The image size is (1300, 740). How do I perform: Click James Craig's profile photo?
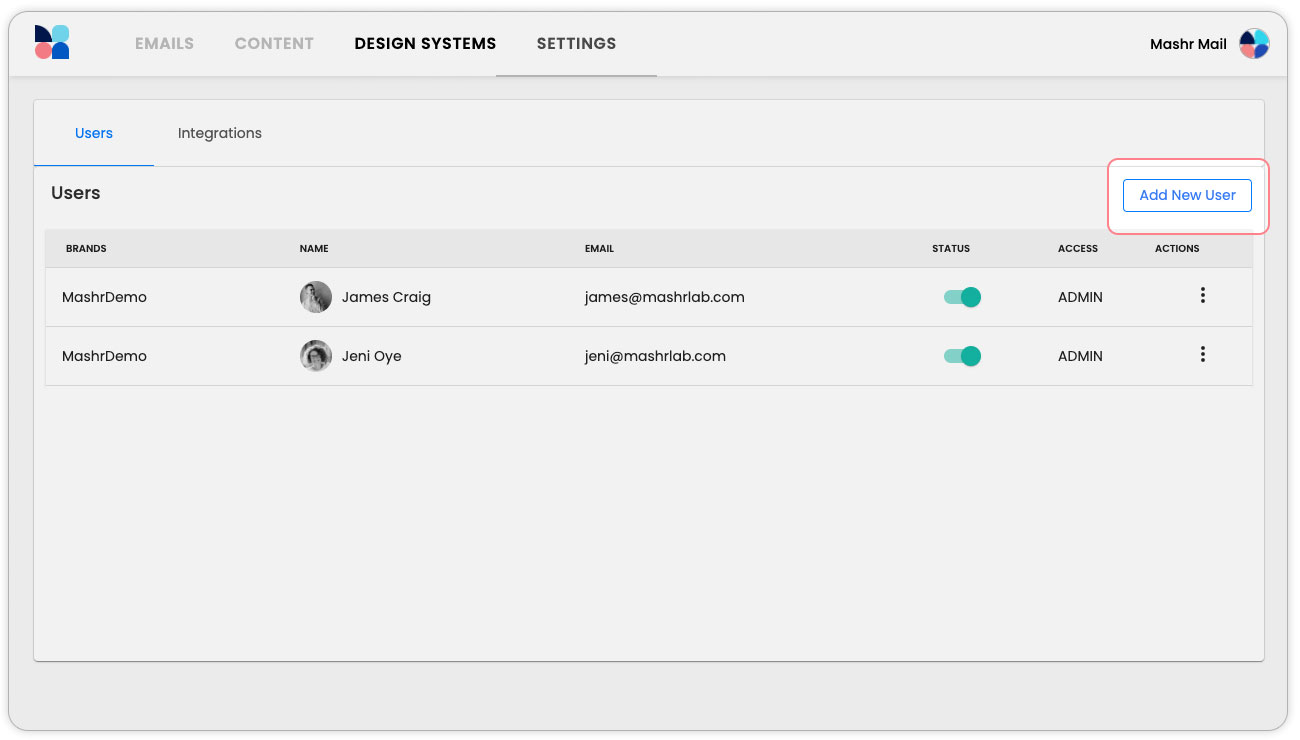[x=316, y=297]
